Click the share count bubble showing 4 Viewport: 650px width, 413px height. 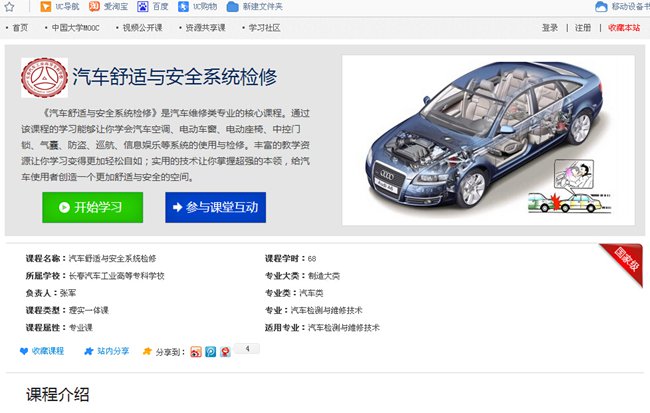point(247,349)
